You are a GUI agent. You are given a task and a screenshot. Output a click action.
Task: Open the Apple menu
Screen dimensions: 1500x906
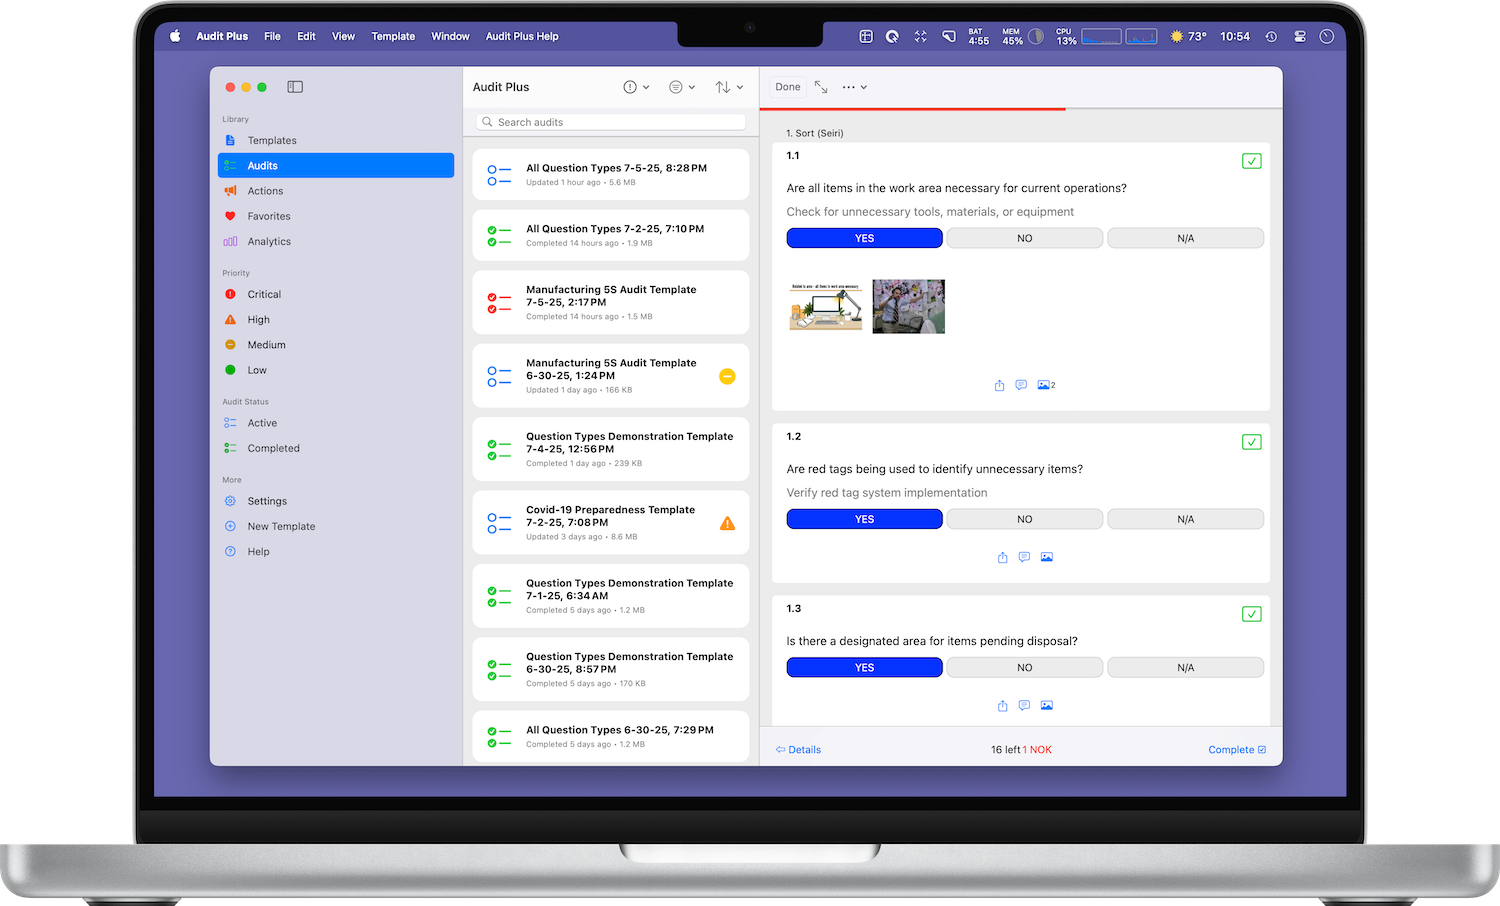click(175, 36)
